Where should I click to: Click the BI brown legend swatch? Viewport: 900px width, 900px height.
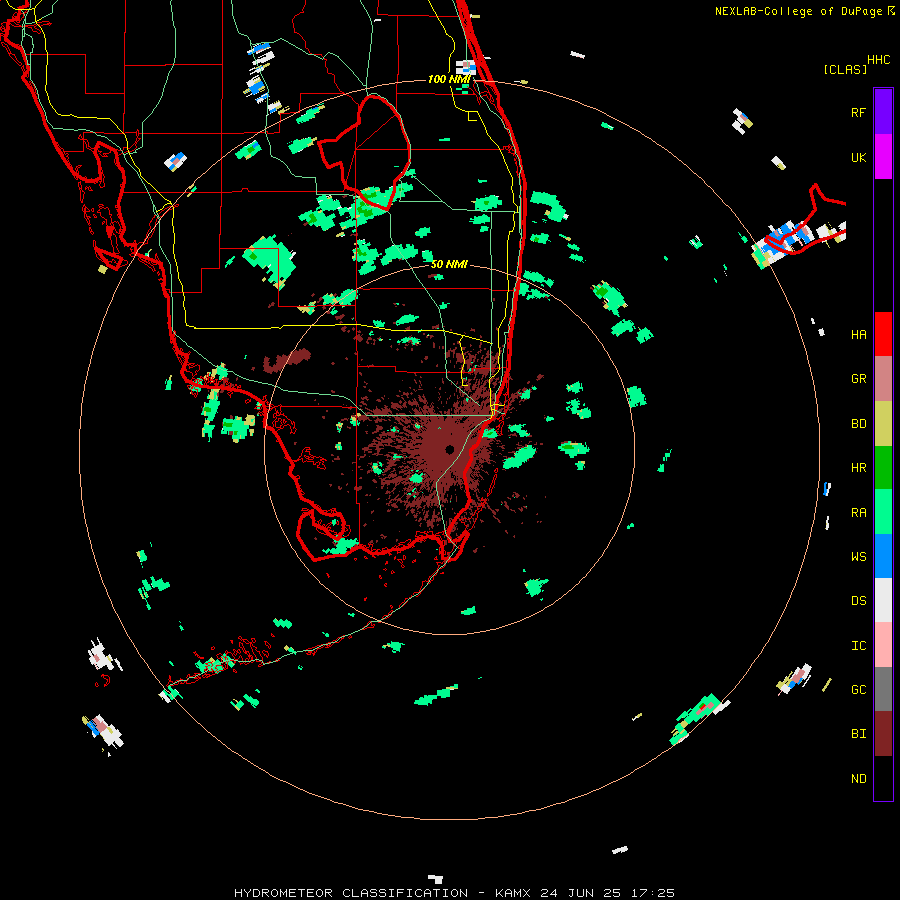(x=883, y=734)
